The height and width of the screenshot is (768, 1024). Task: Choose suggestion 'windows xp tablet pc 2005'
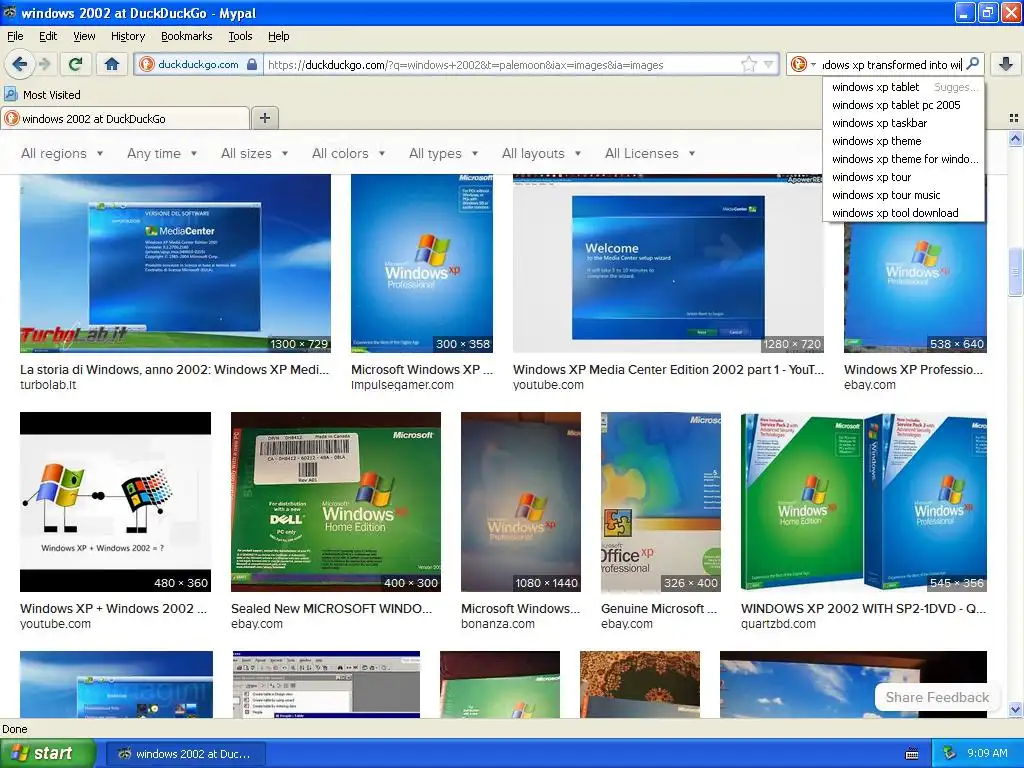click(904, 104)
